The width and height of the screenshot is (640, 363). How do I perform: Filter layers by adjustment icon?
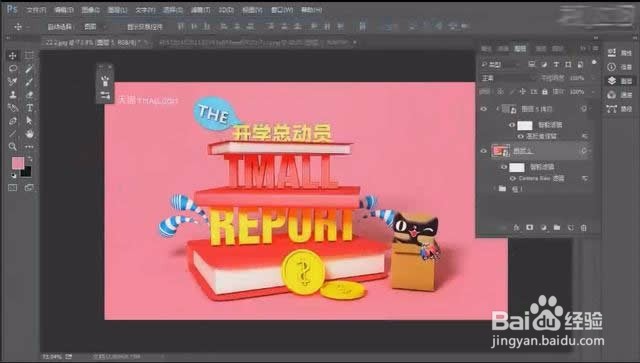coord(544,65)
